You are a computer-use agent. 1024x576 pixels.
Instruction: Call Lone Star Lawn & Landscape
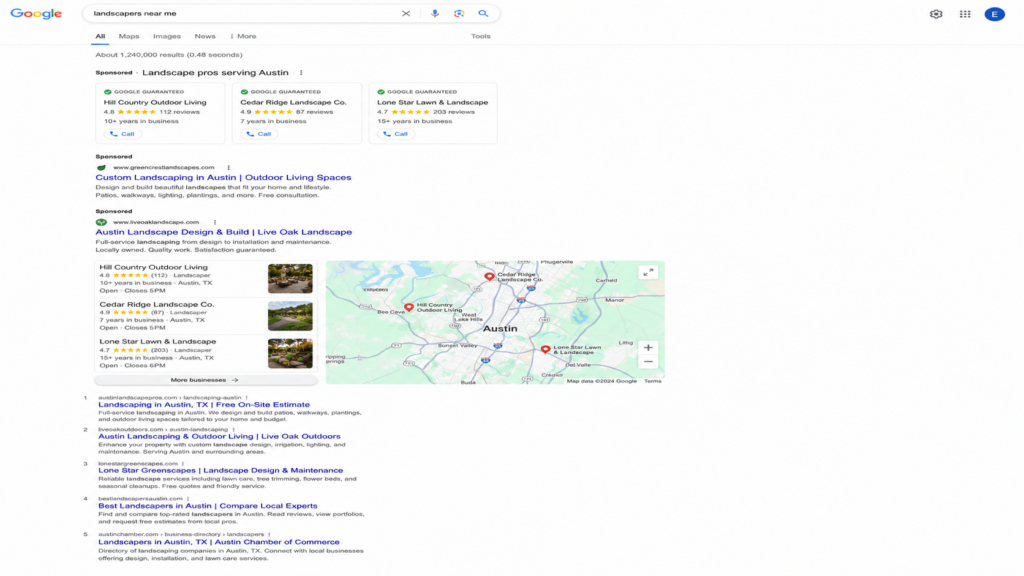[x=395, y=134]
